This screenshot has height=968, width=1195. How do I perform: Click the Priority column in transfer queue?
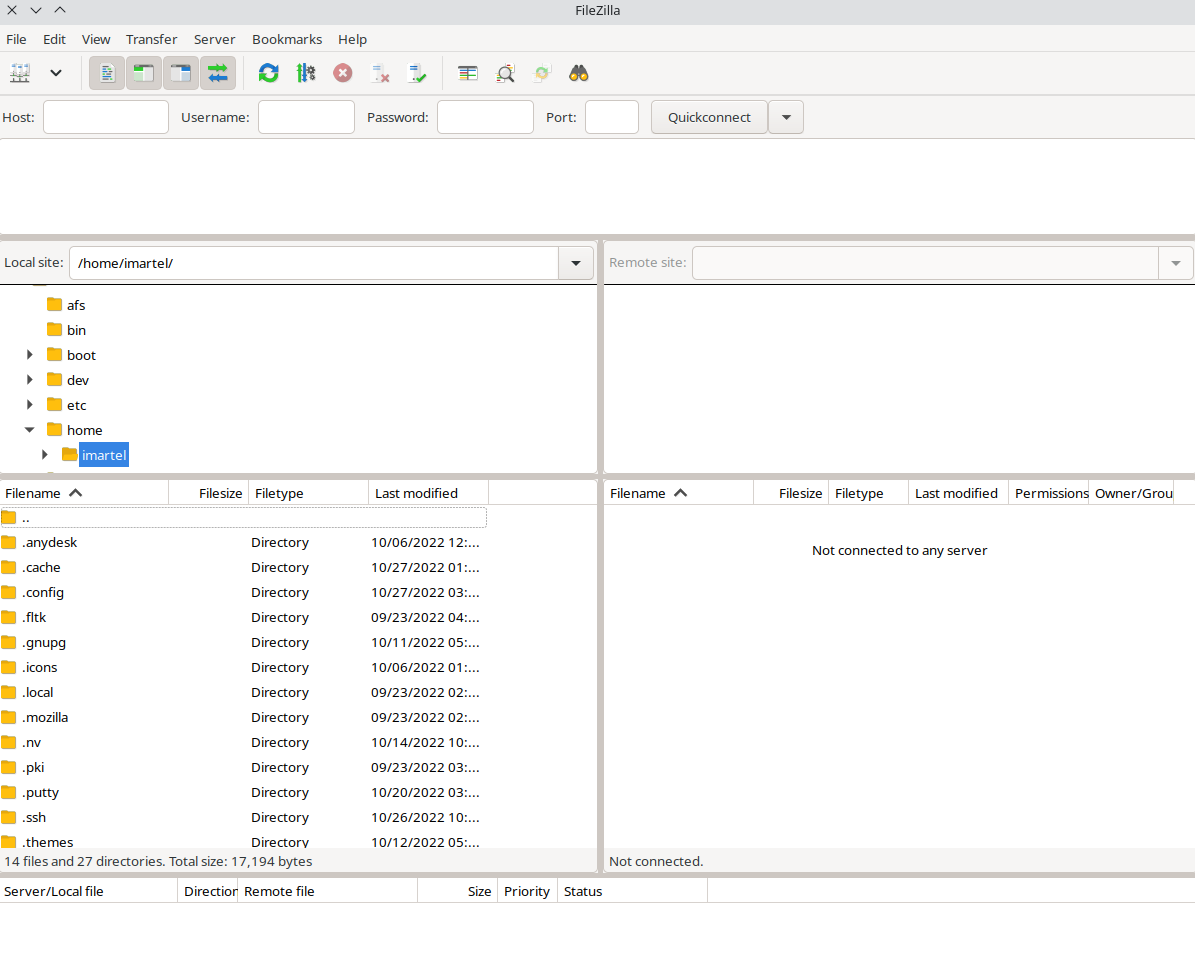click(527, 891)
